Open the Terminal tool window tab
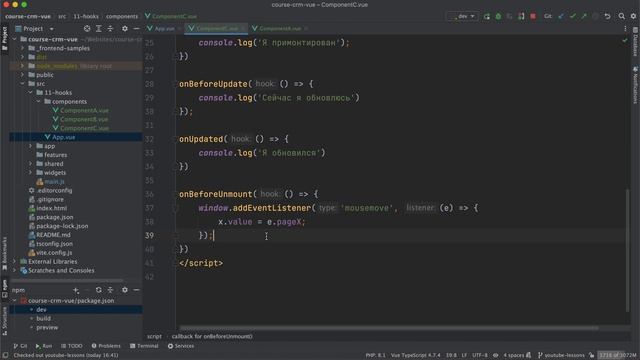Screen dimensions: 640x360 coord(144,346)
